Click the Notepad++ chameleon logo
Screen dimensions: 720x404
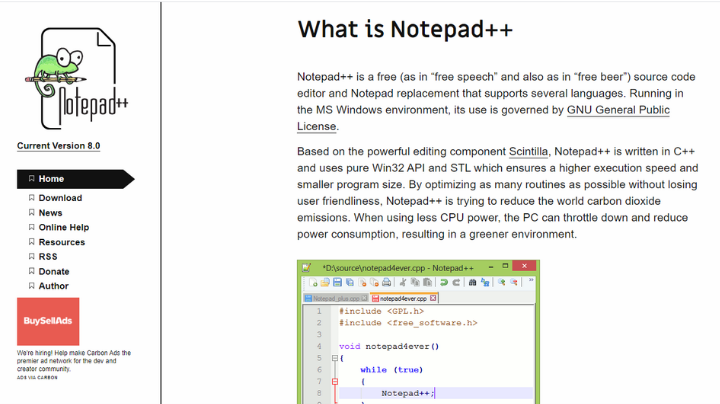pos(77,79)
